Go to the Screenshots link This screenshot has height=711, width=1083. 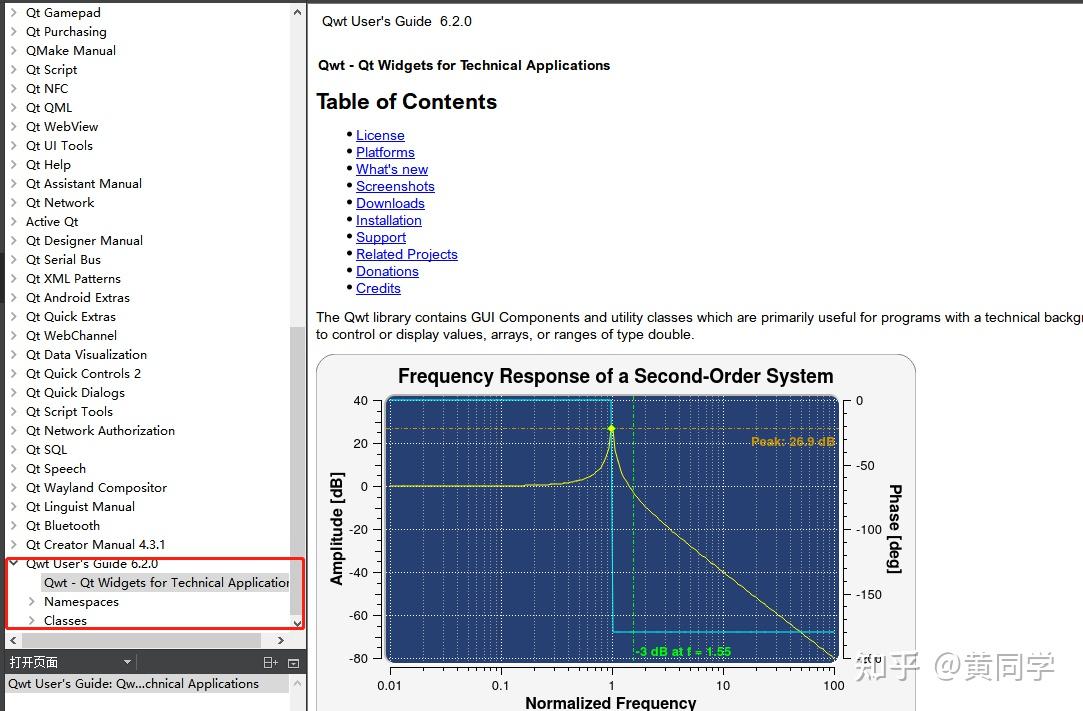[x=395, y=187]
